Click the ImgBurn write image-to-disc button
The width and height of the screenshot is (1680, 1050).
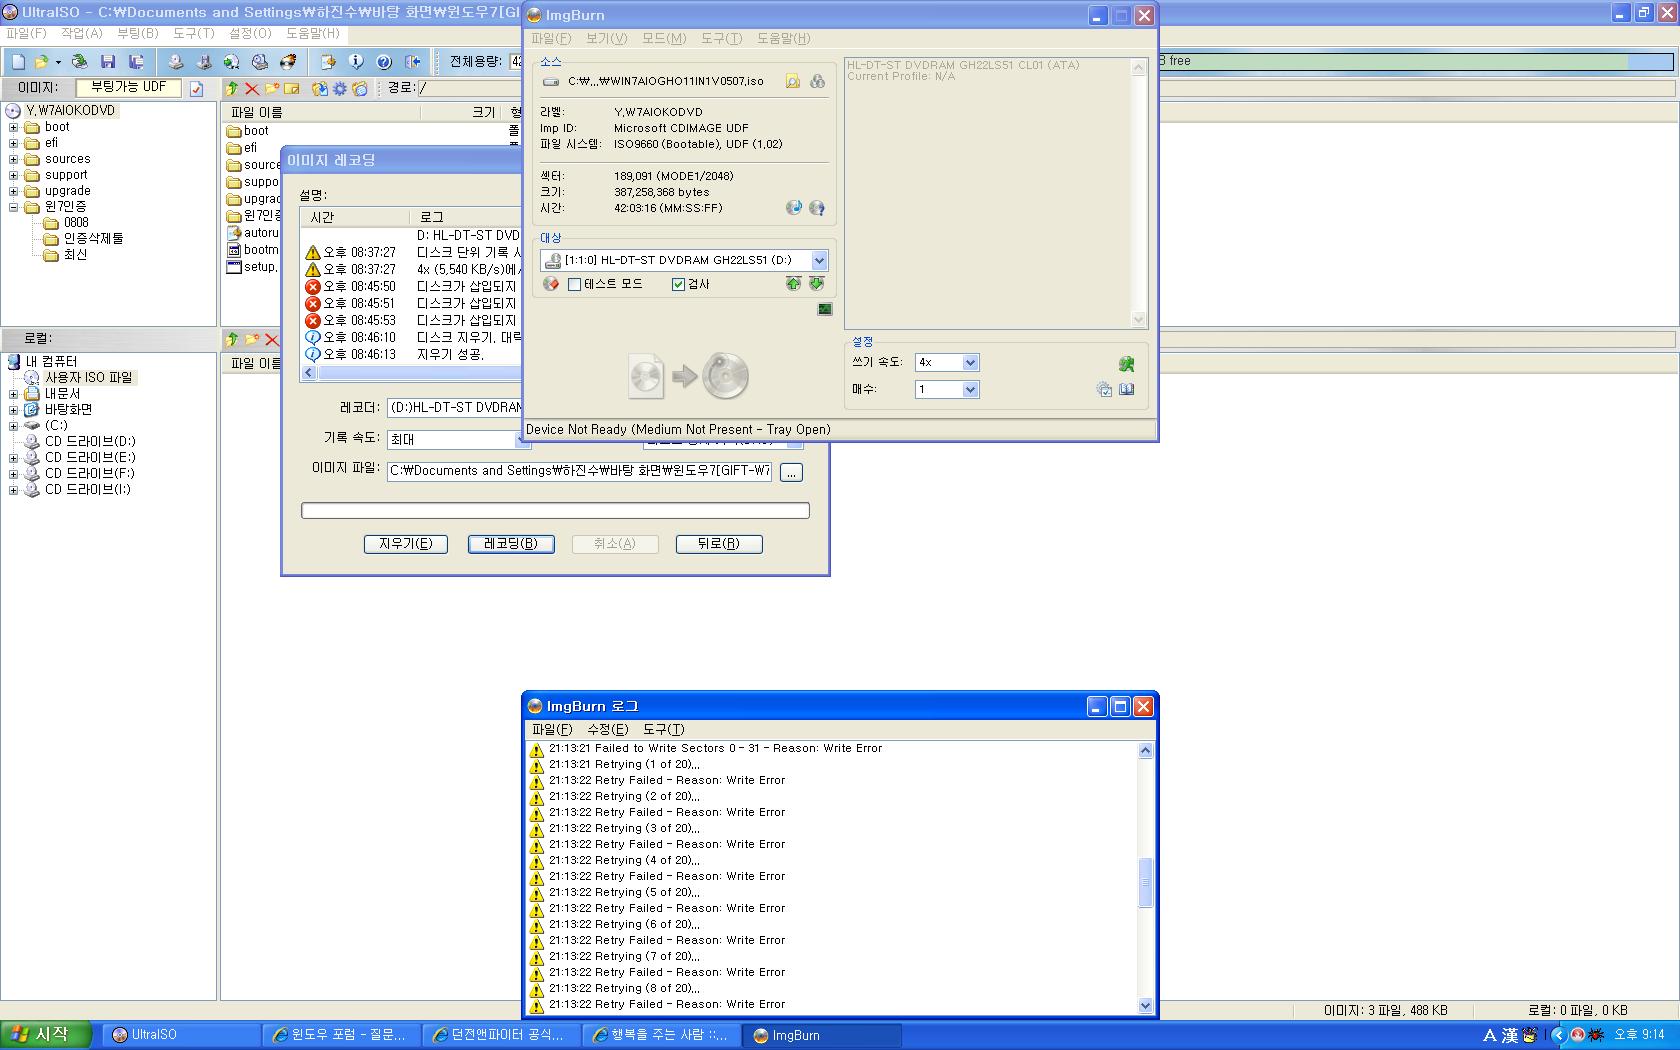tap(689, 376)
